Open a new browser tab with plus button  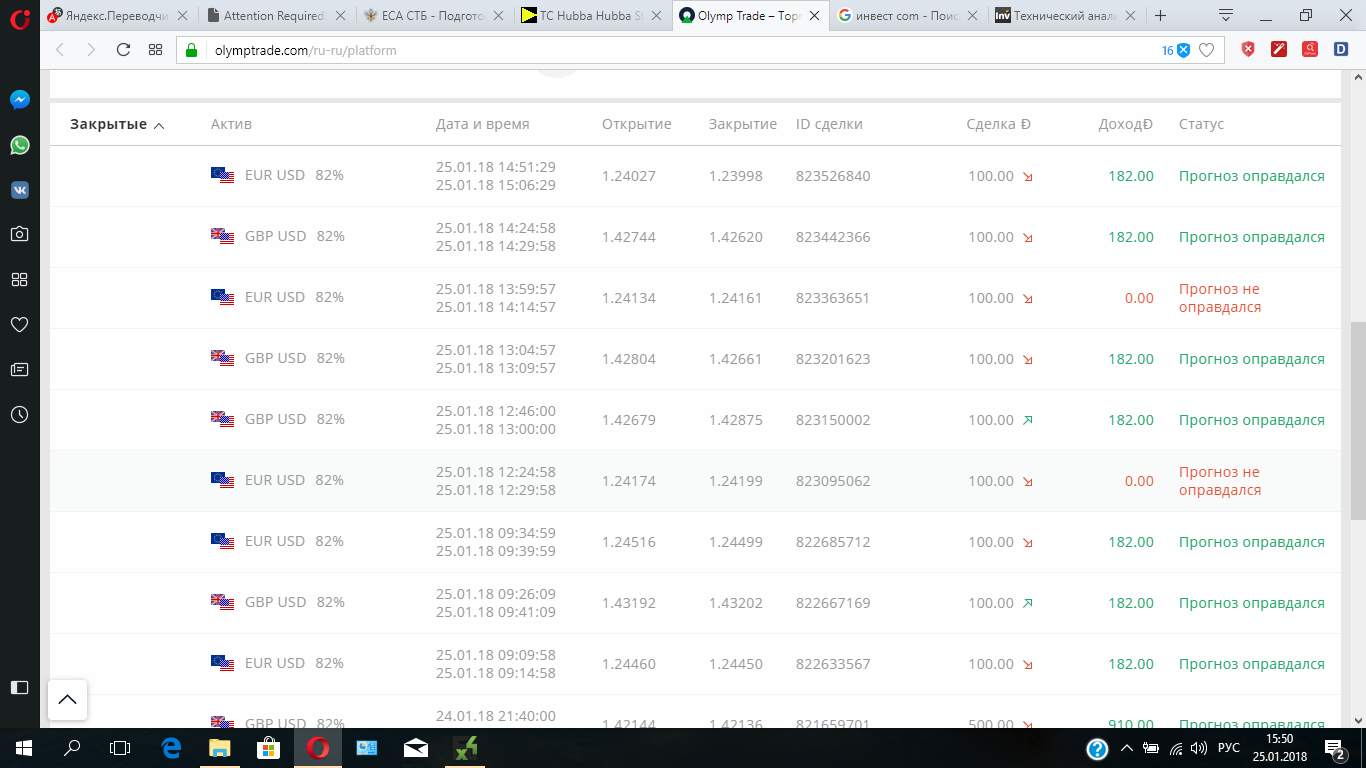1161,16
